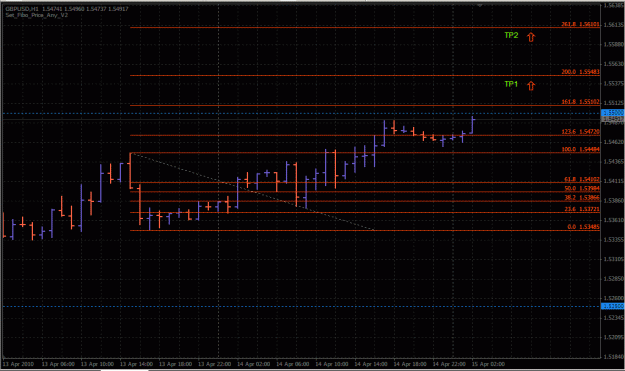Click the blue 1.52800 price tag on axis
Viewport: 625px width, 371px height.
pos(613,306)
